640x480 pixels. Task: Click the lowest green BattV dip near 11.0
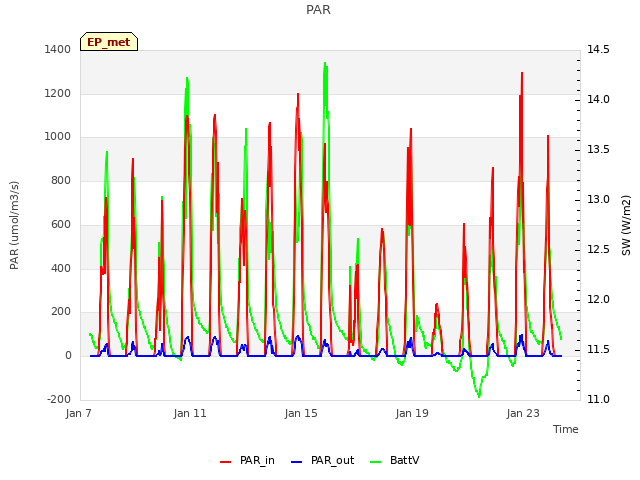[x=479, y=396]
